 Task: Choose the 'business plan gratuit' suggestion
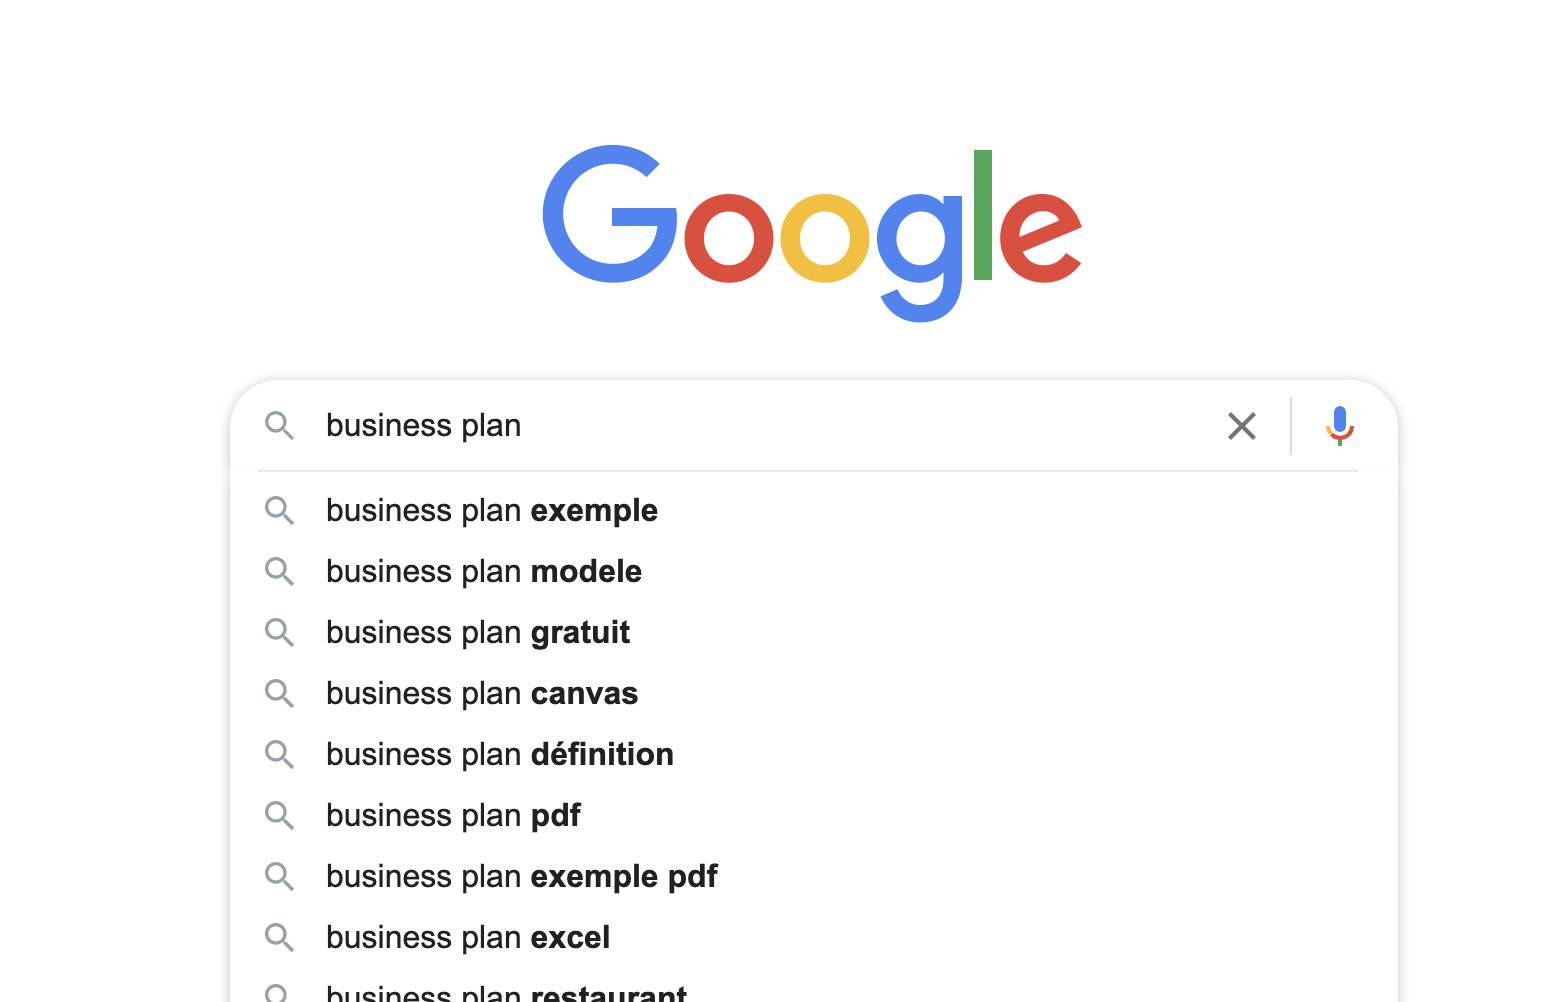(x=477, y=632)
